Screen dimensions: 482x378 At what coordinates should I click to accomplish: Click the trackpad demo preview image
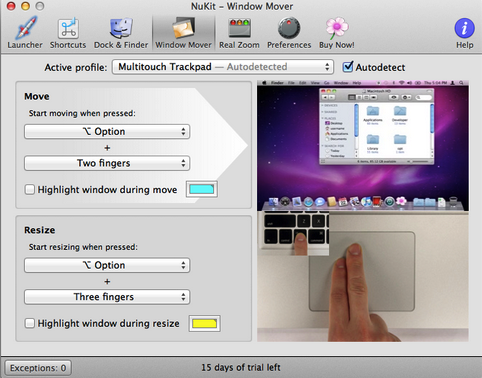pyautogui.click(x=363, y=211)
